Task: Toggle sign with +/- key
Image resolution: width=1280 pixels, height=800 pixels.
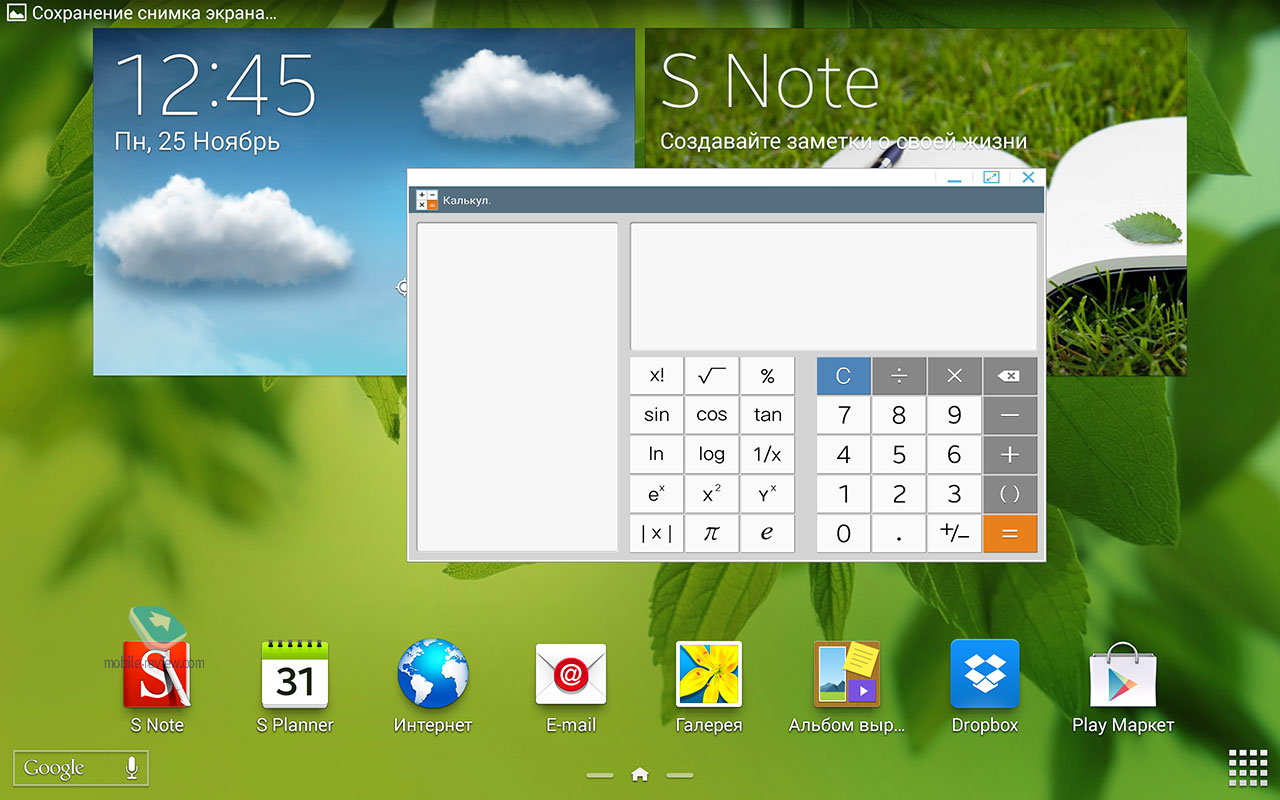Action: [x=955, y=534]
